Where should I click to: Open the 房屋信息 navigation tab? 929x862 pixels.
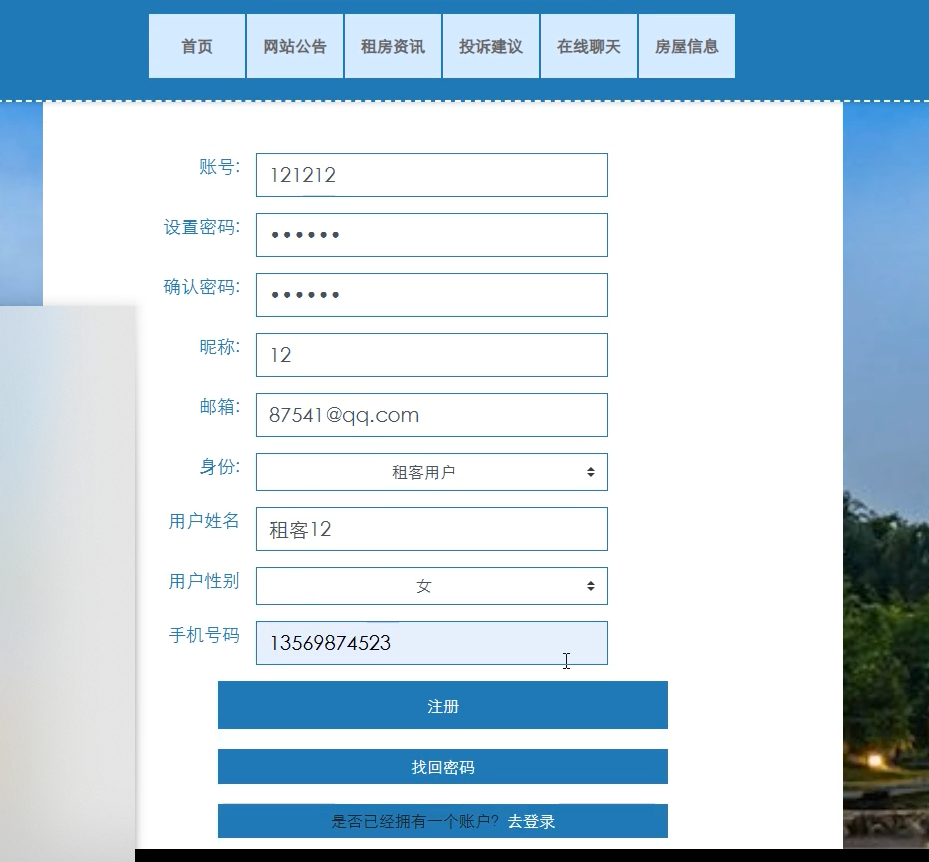[687, 46]
